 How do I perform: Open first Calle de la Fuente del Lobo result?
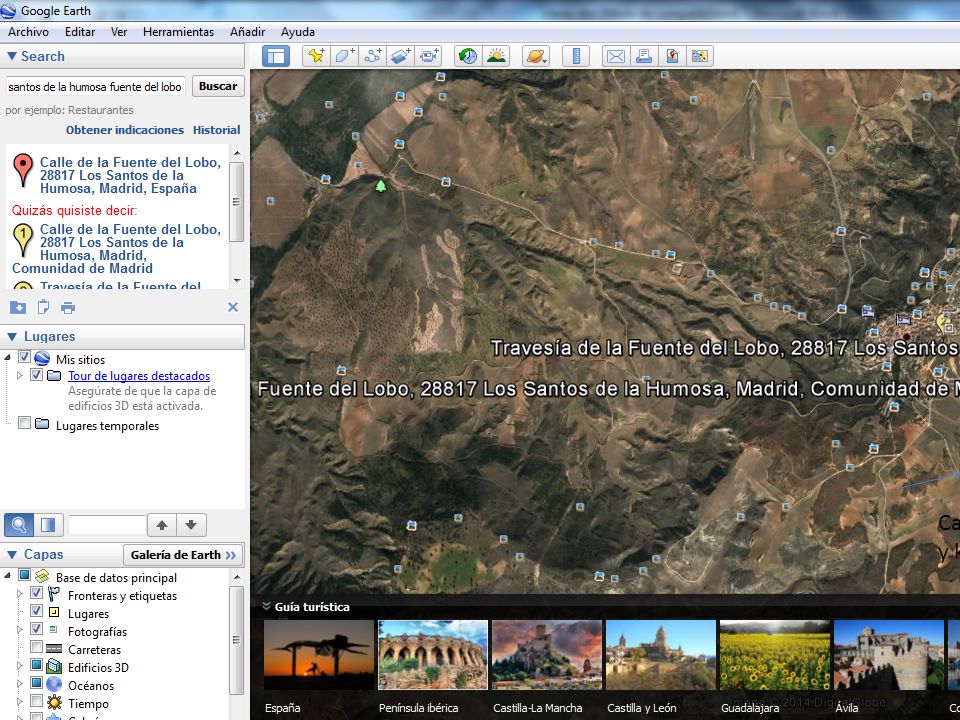(130, 175)
